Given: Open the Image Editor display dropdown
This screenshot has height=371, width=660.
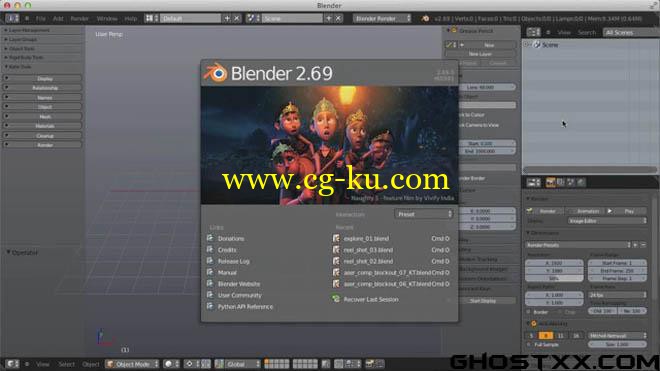Looking at the screenshot, I should [x=607, y=221].
